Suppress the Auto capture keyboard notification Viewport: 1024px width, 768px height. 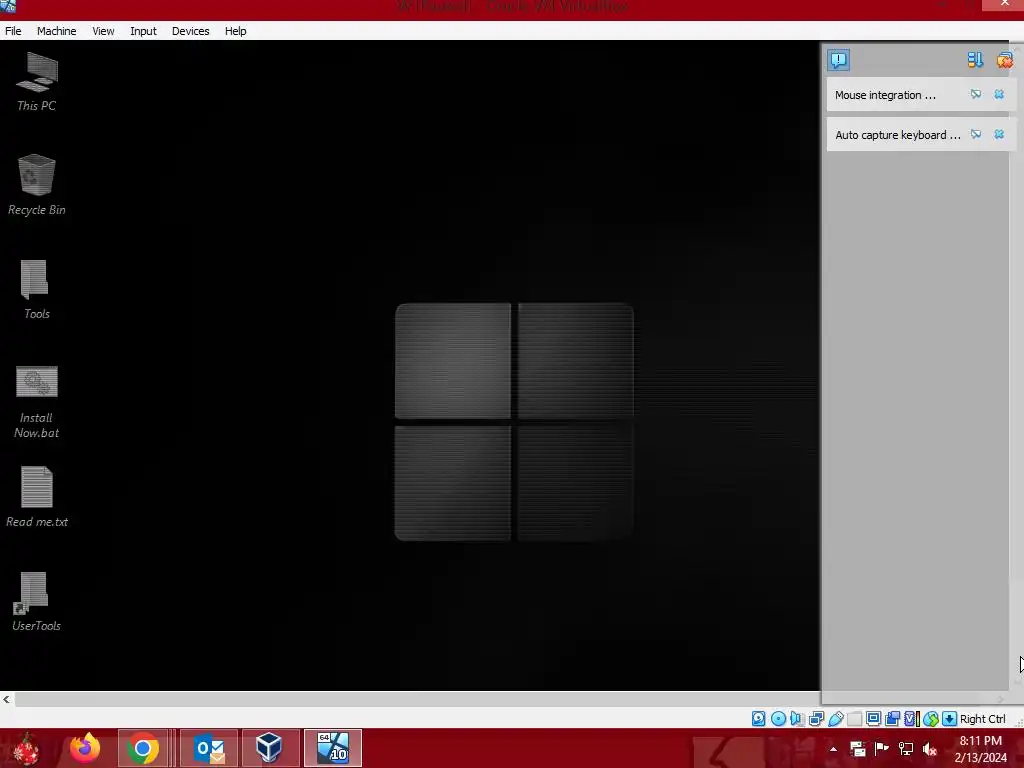click(976, 135)
